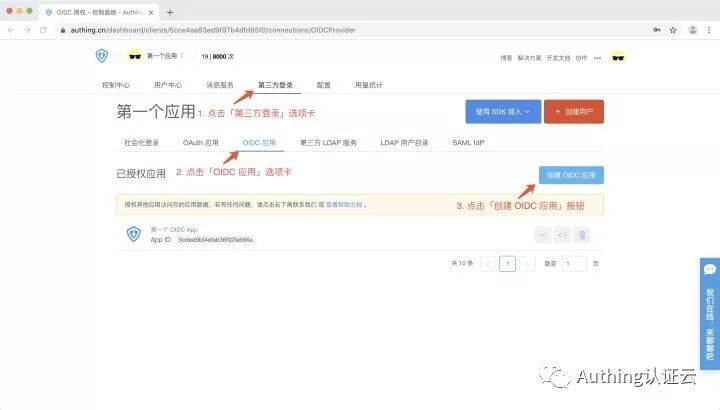Click browser back arrow
Viewport: 720px width, 410px height.
pos(11,30)
